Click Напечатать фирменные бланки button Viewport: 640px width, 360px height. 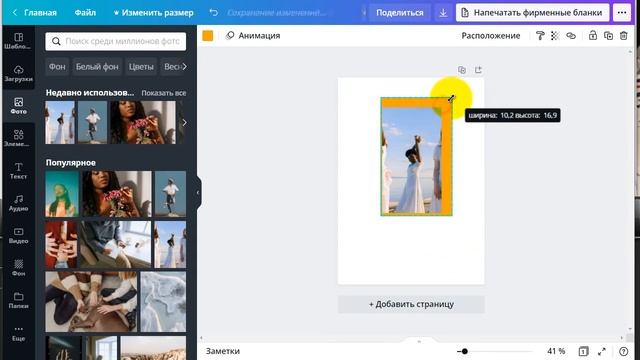(x=533, y=13)
